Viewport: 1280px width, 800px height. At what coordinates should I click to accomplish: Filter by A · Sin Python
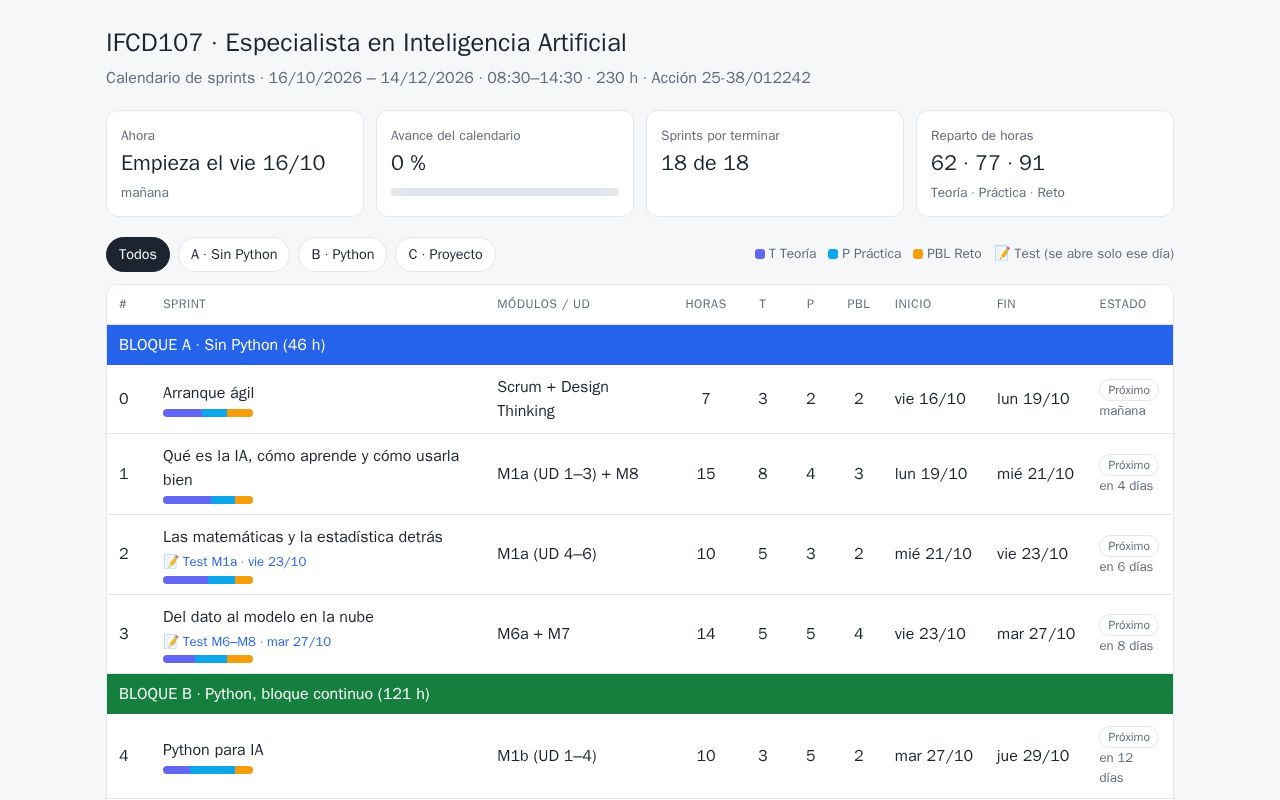point(234,254)
